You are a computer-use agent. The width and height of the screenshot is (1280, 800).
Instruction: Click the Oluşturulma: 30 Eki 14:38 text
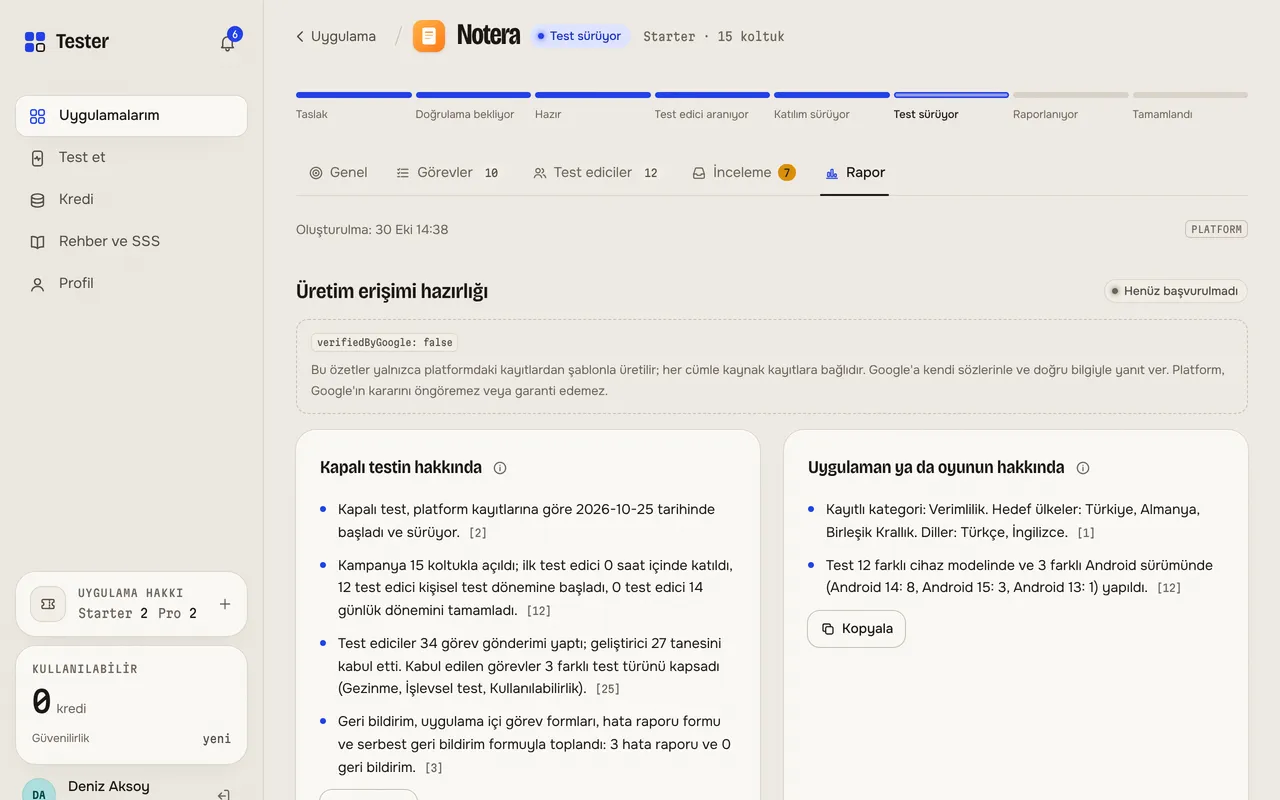click(x=372, y=230)
